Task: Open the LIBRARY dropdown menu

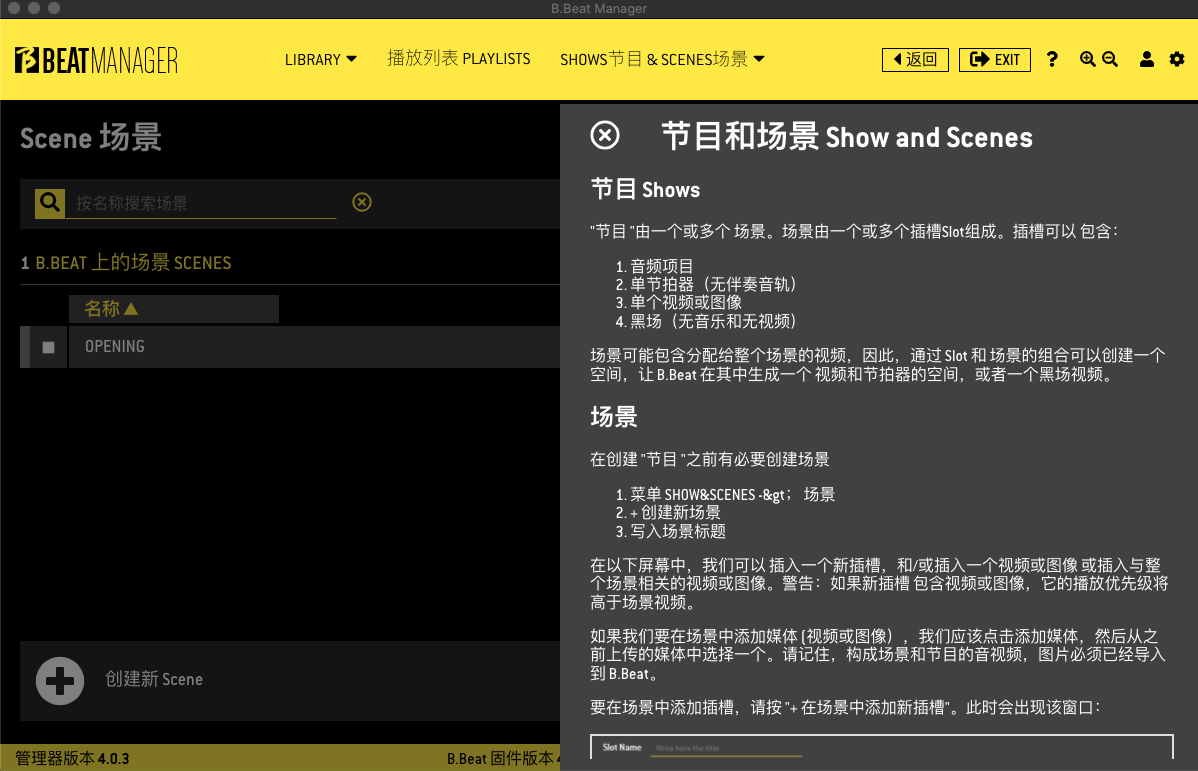Action: pos(321,60)
